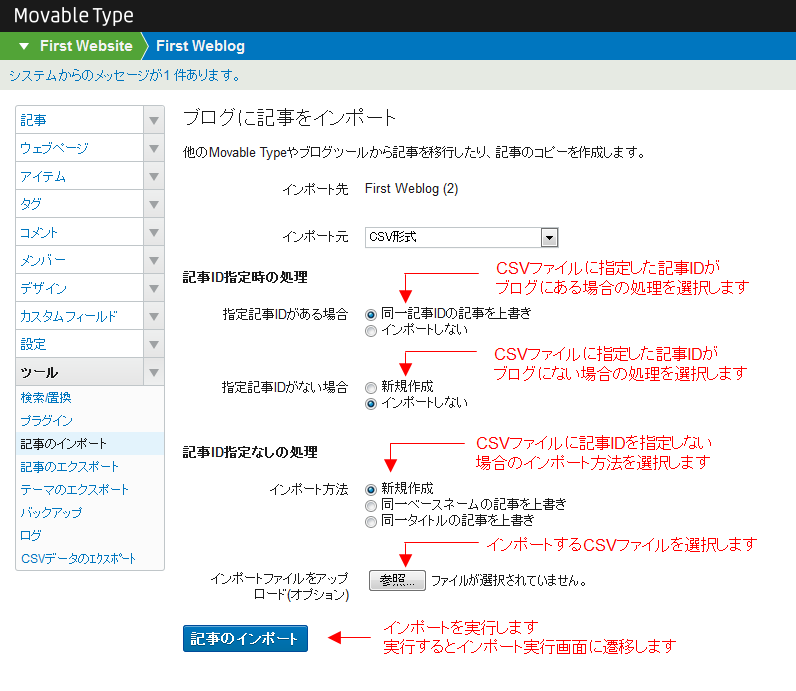Expand the ウェブページ menu arrow
The image size is (796, 691).
(x=154, y=148)
